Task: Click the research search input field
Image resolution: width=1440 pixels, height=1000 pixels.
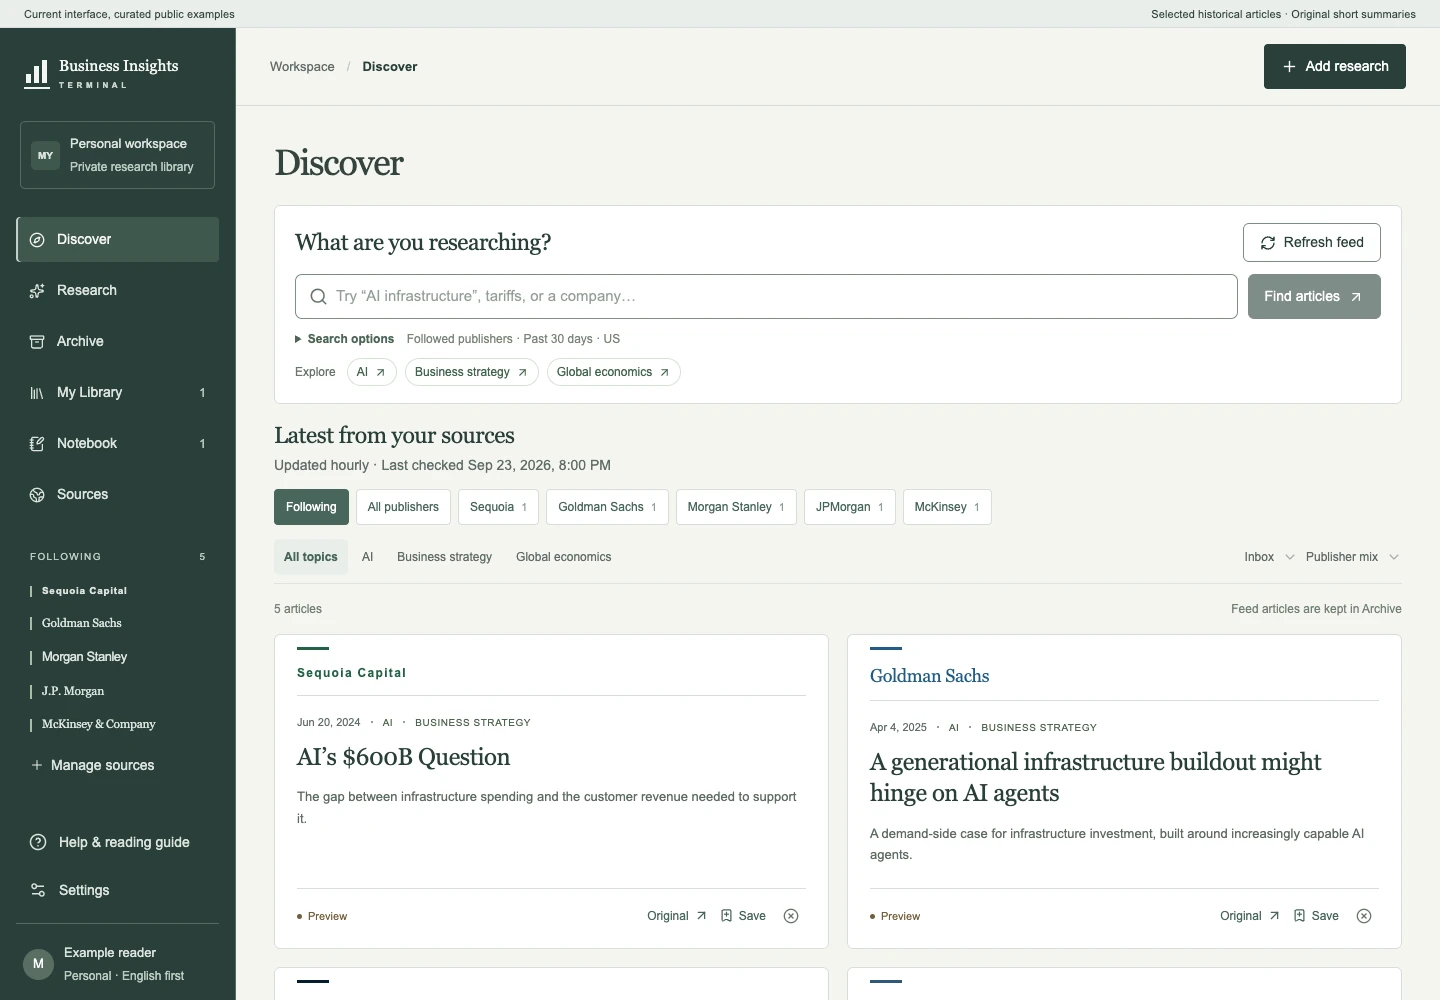Action: click(x=766, y=297)
